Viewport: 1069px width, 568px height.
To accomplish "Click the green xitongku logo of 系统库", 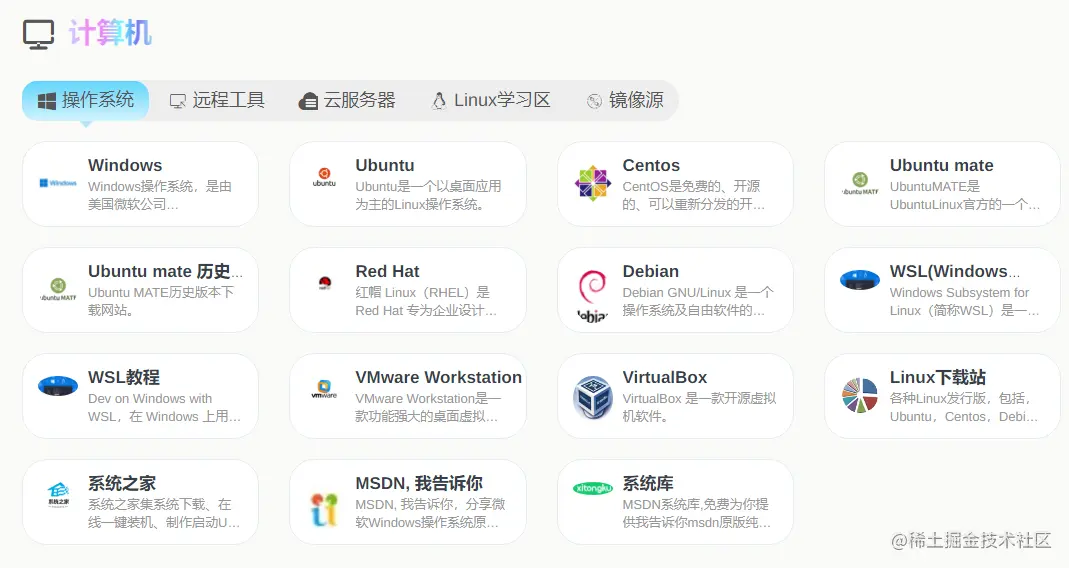I will 592,488.
